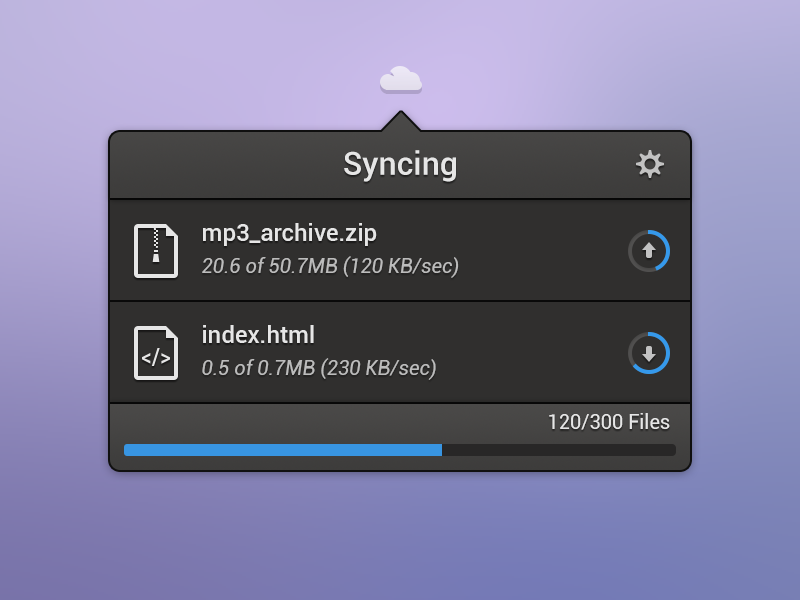Image resolution: width=800 pixels, height=600 pixels.
Task: Click the unfilled part of progress bar
Action: (558, 450)
